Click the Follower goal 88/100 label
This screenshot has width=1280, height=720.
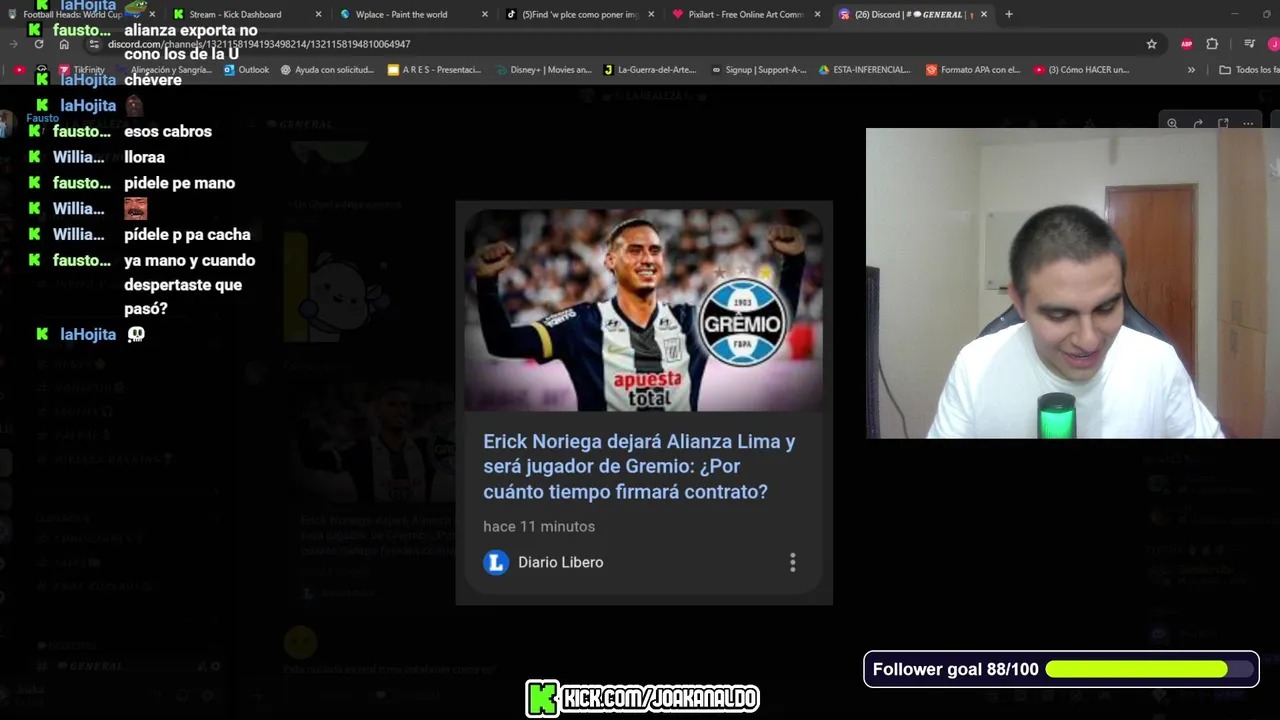pyautogui.click(x=955, y=669)
